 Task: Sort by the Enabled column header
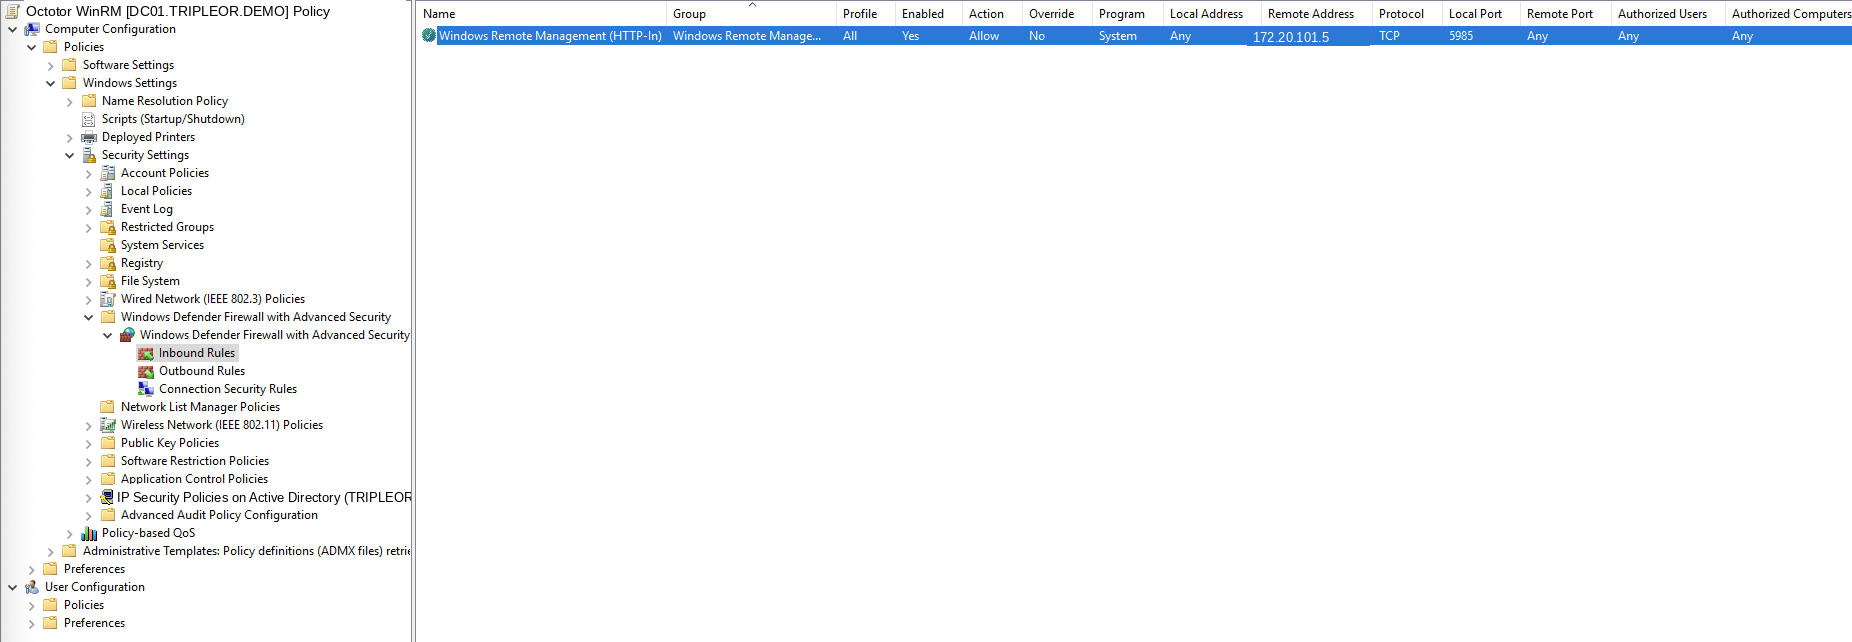click(928, 14)
